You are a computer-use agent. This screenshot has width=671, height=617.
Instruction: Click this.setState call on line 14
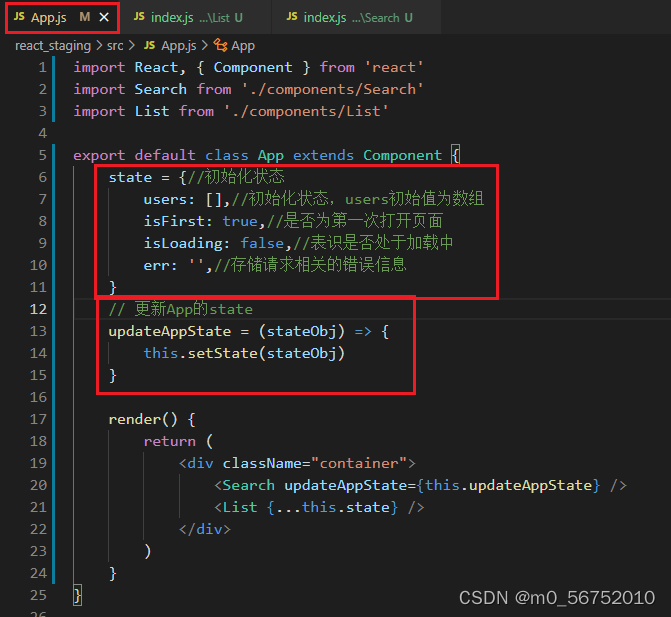coord(244,353)
